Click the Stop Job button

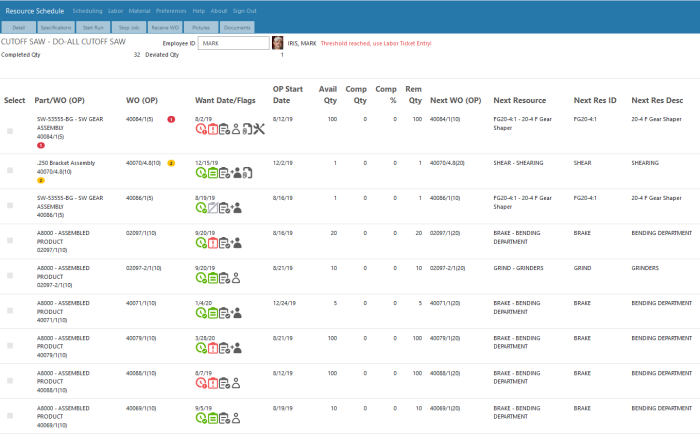tap(129, 27)
